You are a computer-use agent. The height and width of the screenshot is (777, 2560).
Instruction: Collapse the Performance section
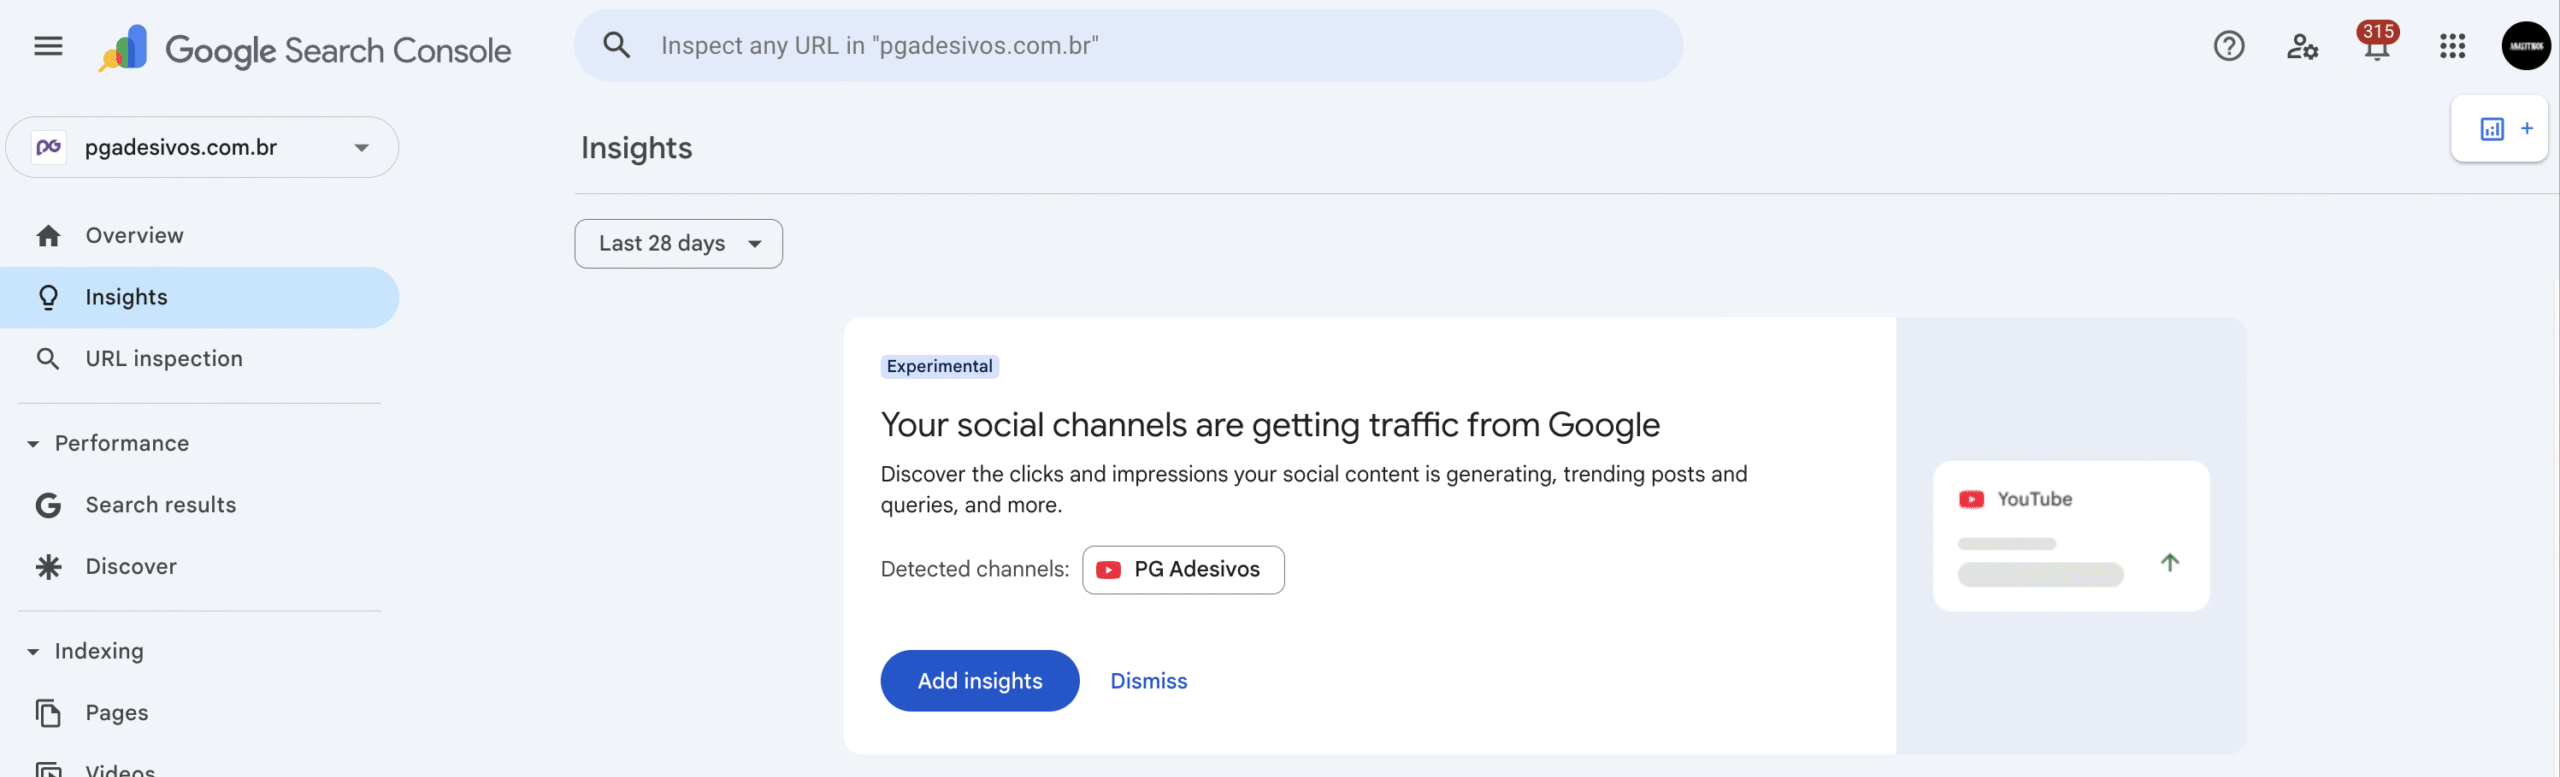pyautogui.click(x=33, y=444)
